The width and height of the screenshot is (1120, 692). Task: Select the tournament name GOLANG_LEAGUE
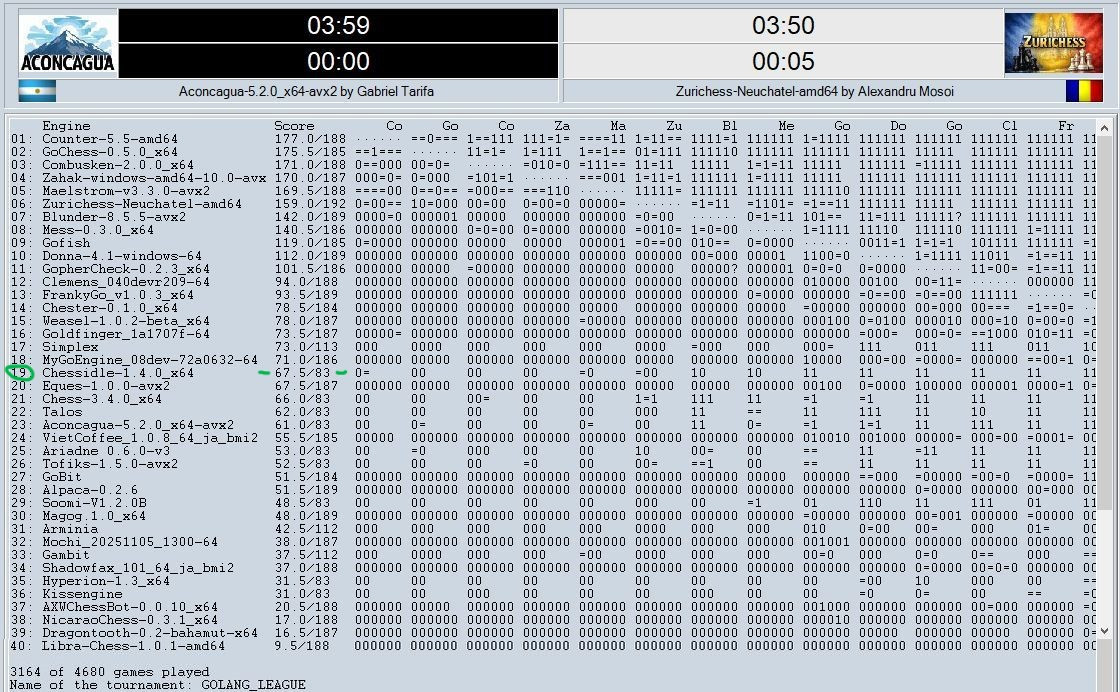click(x=254, y=685)
